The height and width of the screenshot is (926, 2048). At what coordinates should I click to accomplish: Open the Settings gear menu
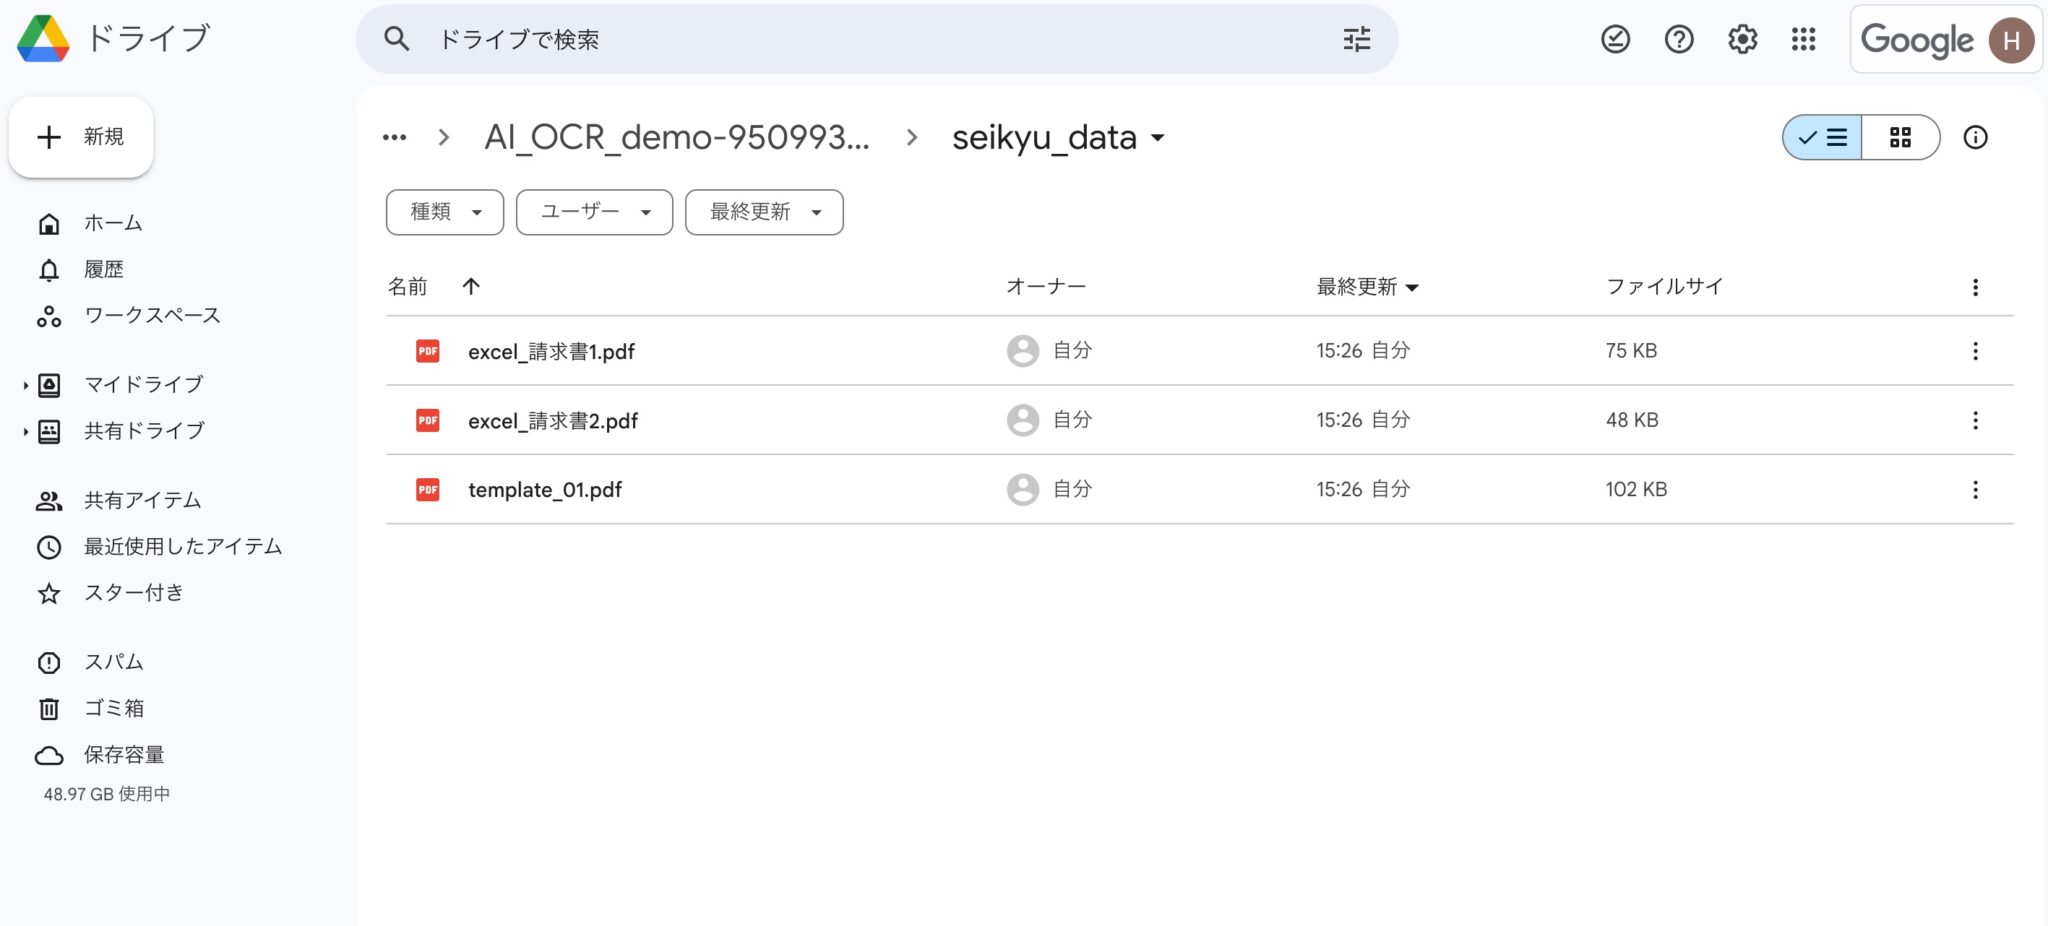1741,39
